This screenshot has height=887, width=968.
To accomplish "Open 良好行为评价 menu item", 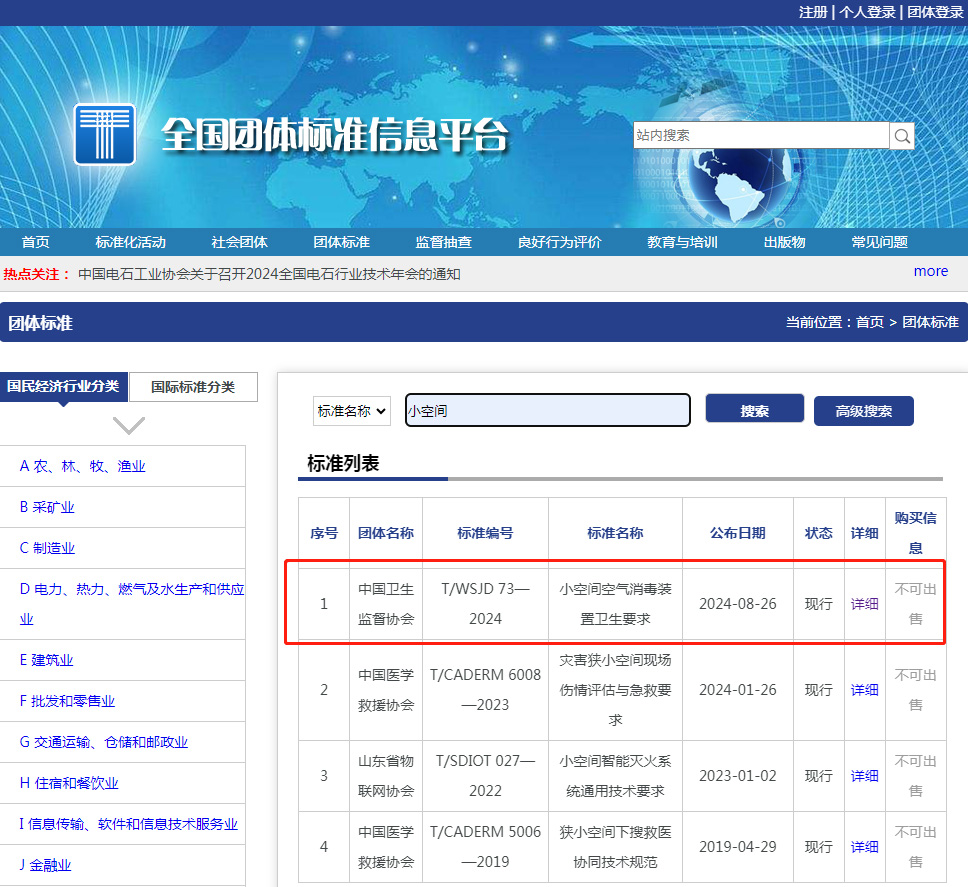I will pos(559,242).
